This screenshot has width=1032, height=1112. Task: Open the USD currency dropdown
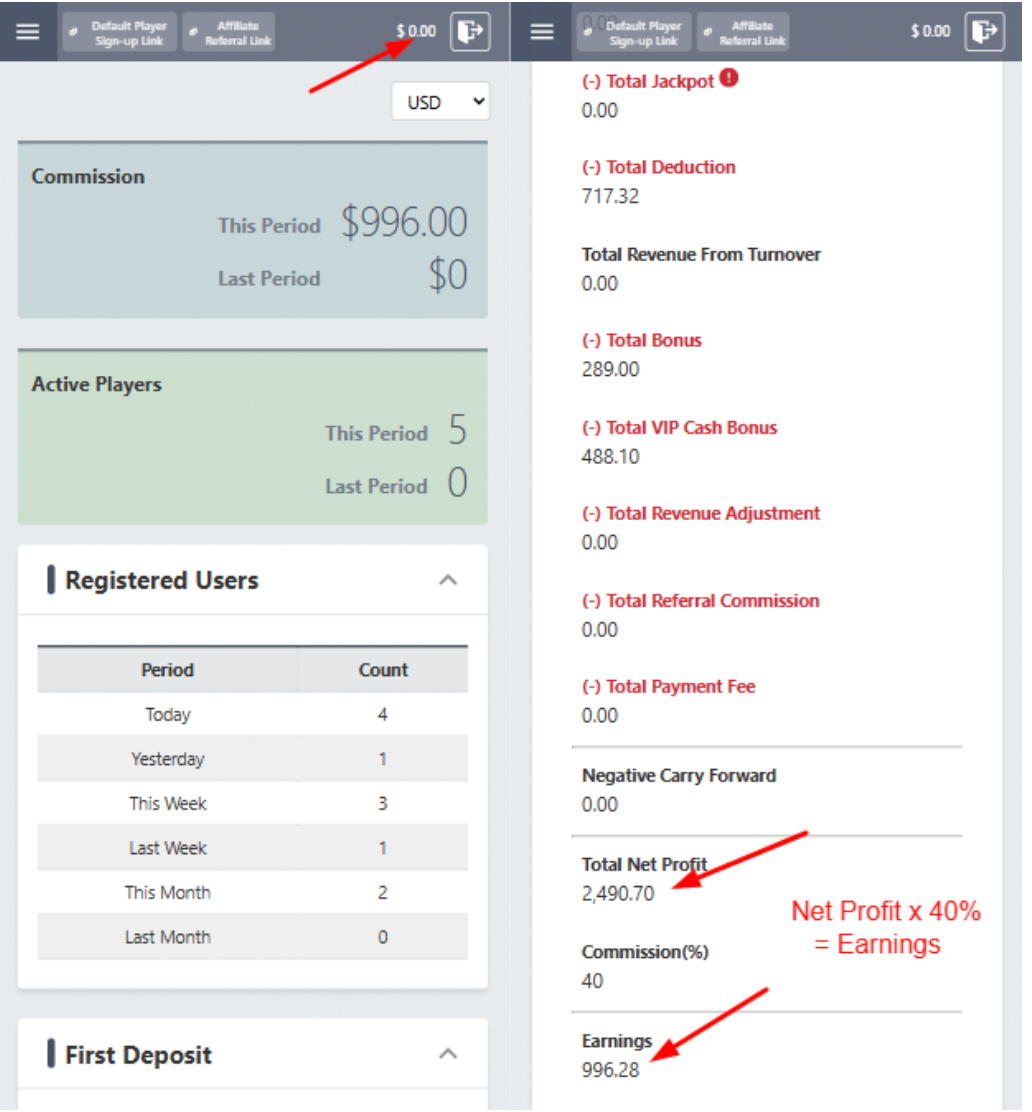click(441, 102)
